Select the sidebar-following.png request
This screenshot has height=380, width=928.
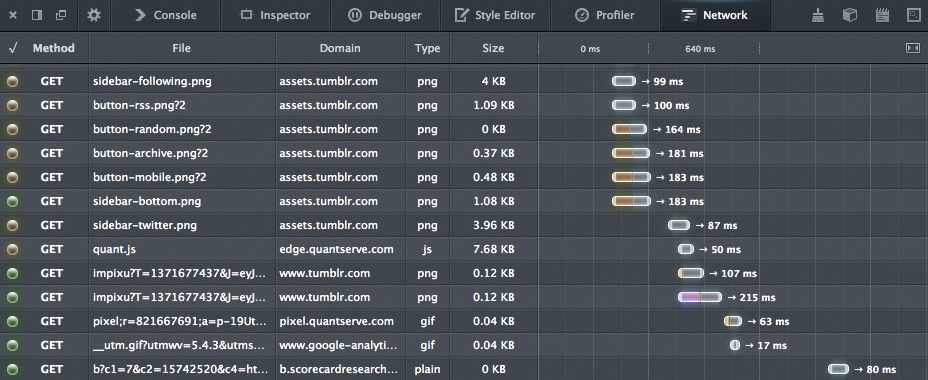point(464,81)
